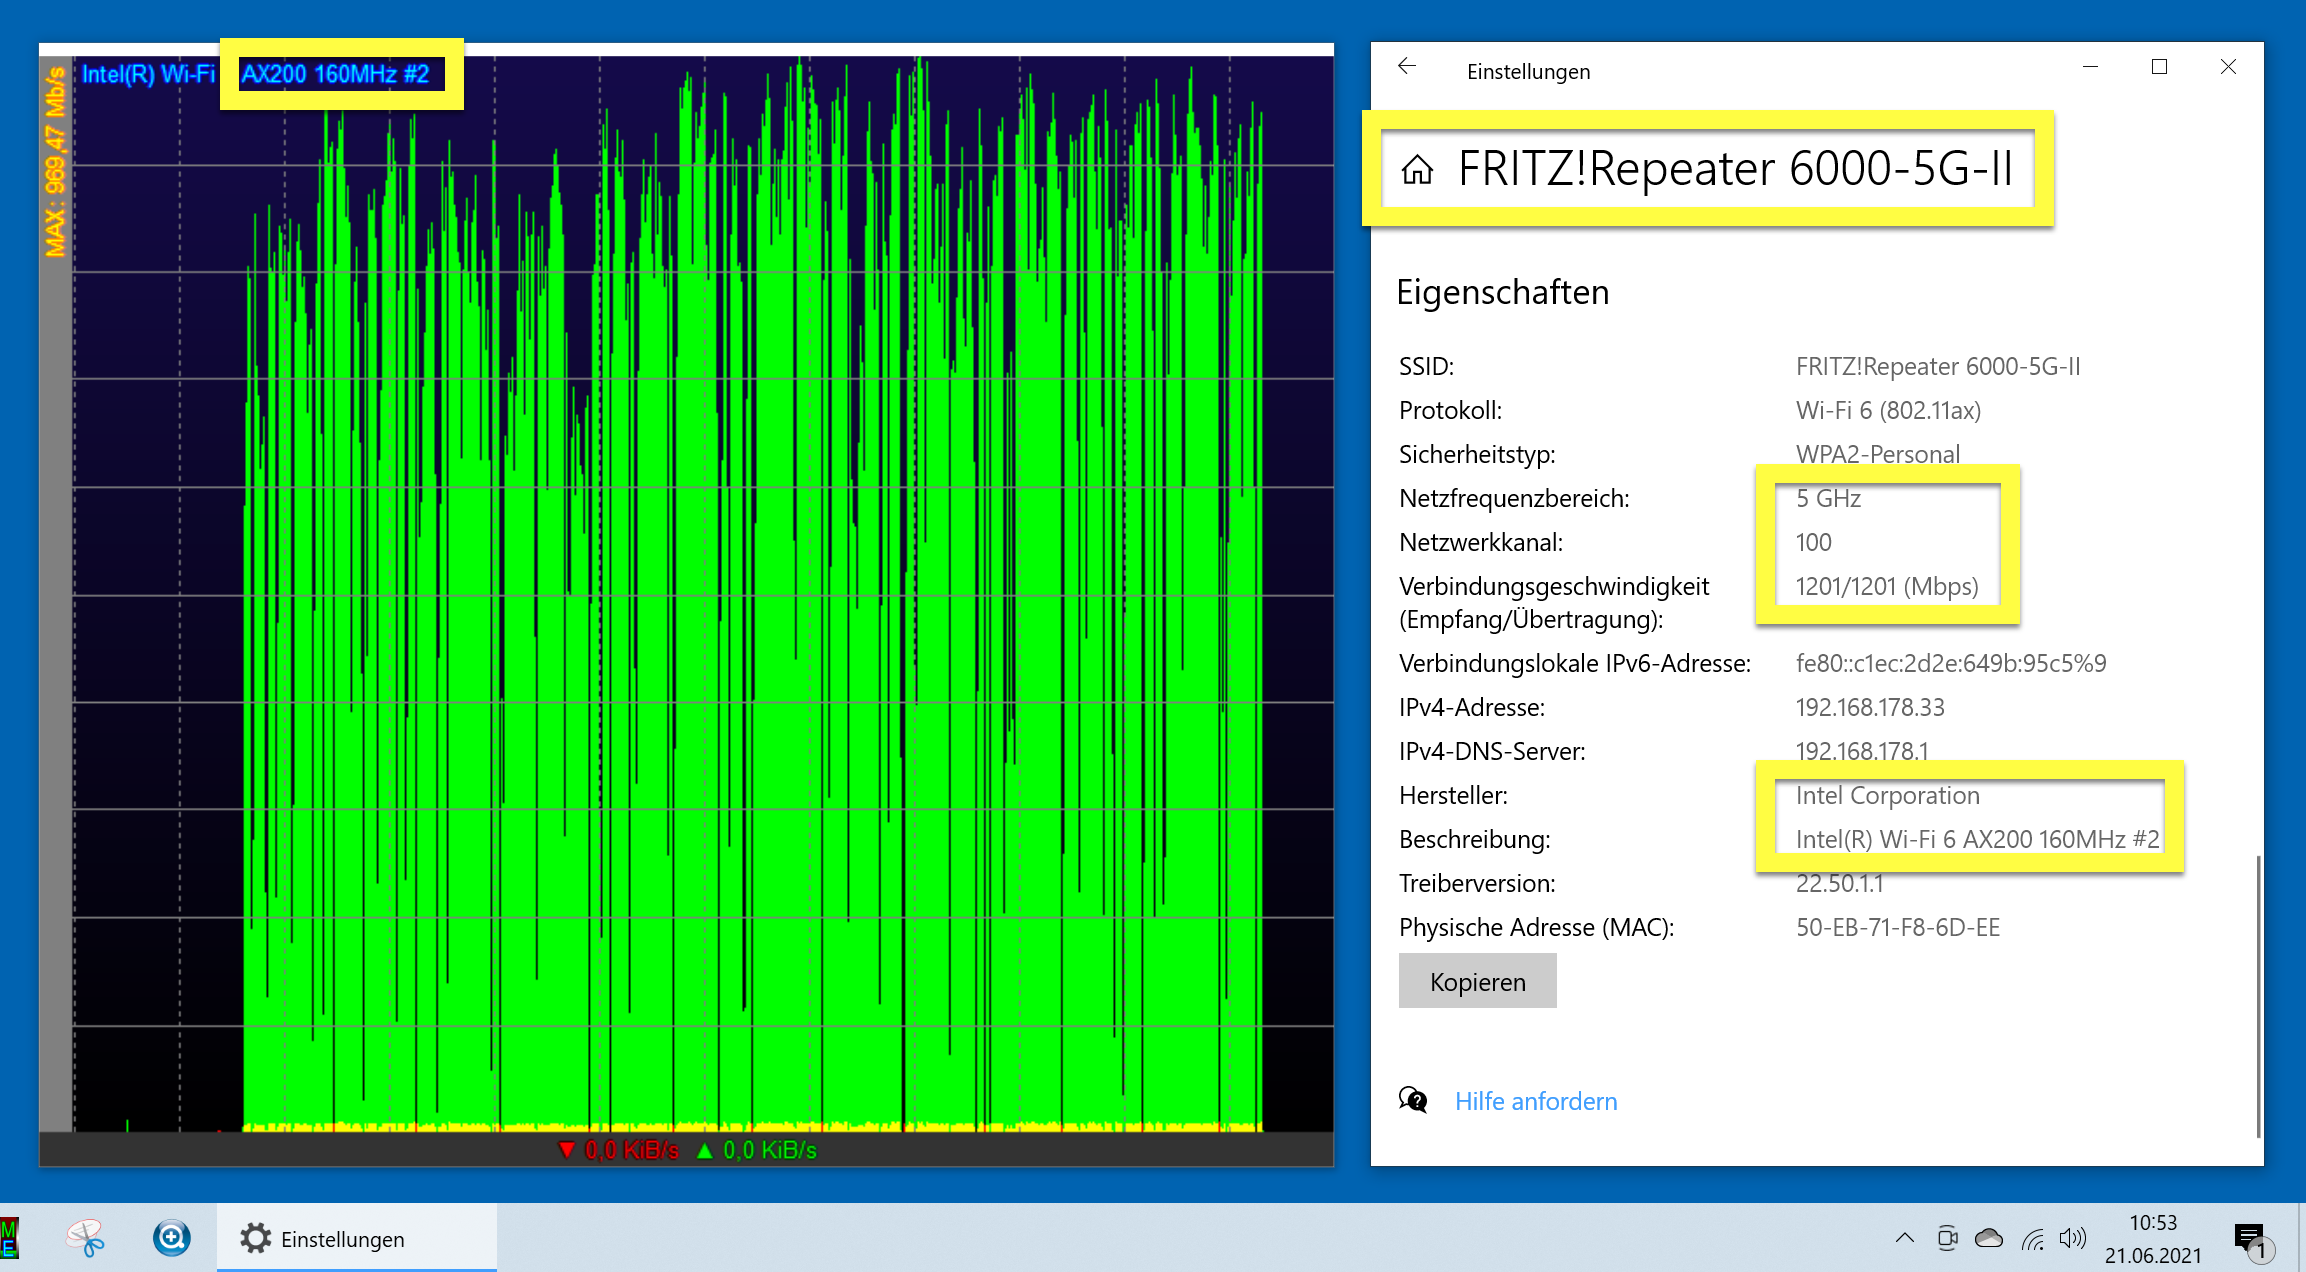The height and width of the screenshot is (1272, 2306).
Task: Click the Kopieren button
Action: 1477,981
